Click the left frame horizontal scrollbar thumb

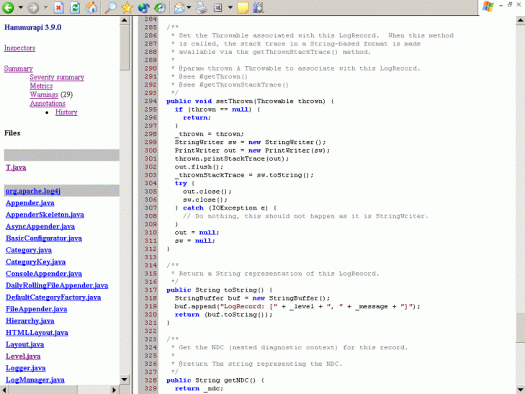click(x=43, y=389)
